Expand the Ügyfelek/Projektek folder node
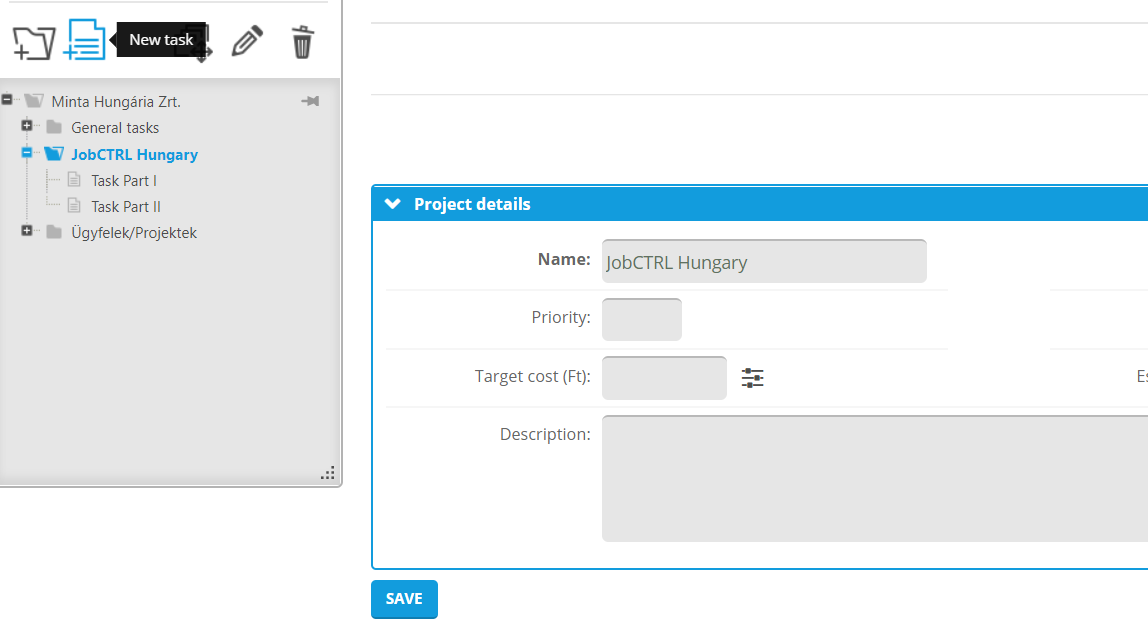Image resolution: width=1148 pixels, height=621 pixels. click(27, 232)
